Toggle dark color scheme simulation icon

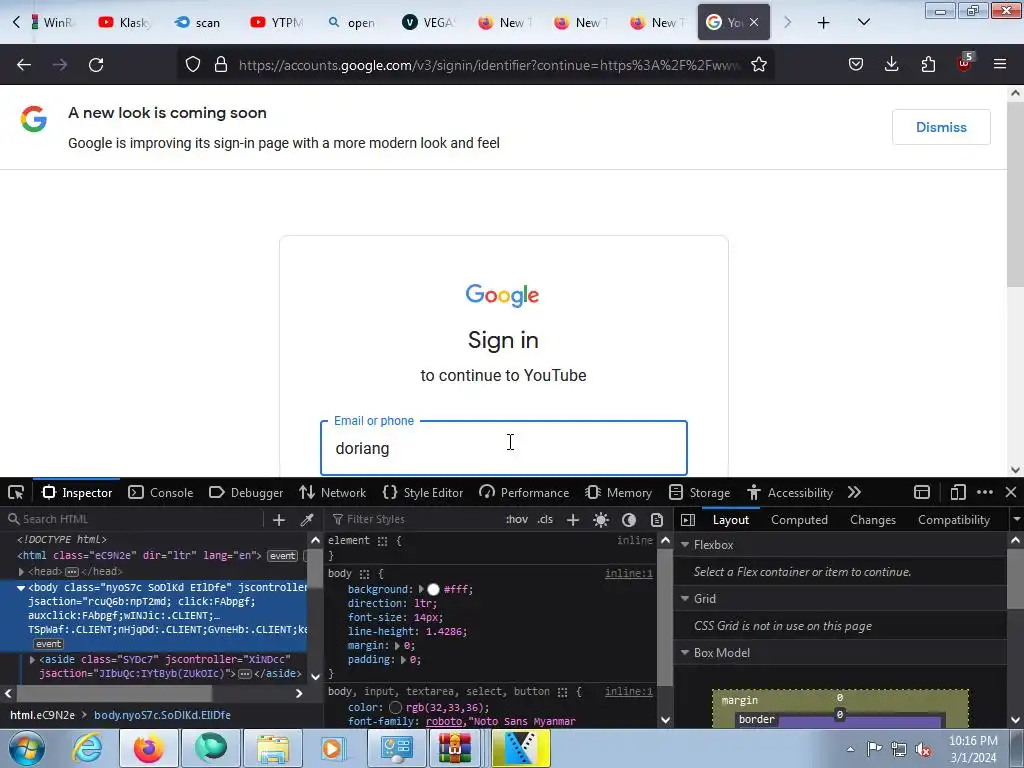[629, 520]
